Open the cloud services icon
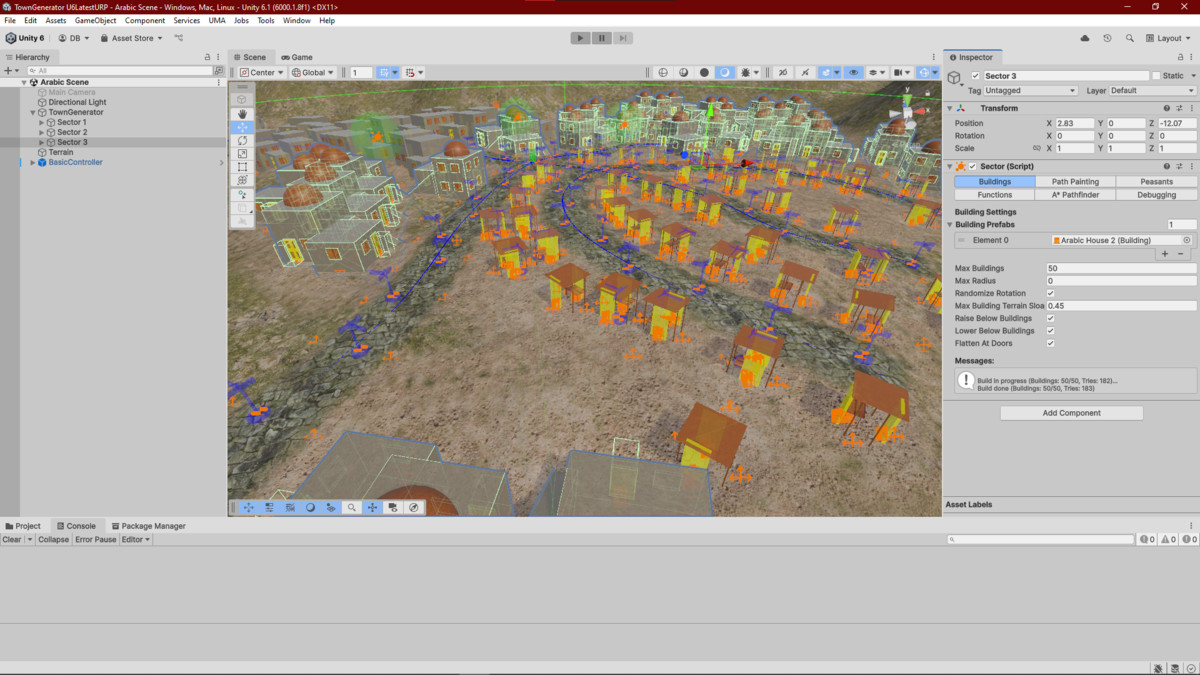This screenshot has height=675, width=1200. [1085, 38]
